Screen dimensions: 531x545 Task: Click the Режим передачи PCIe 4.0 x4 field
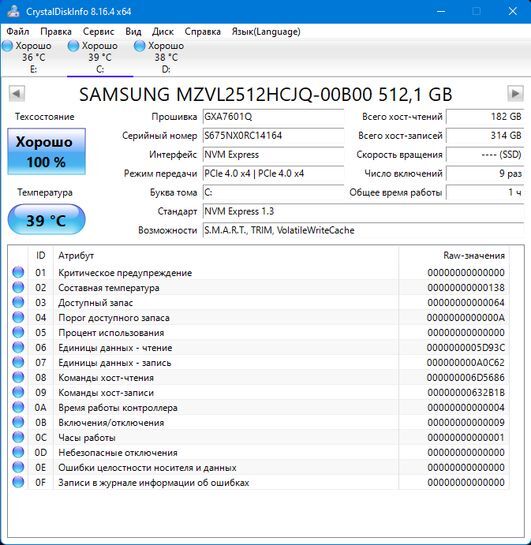(273, 173)
